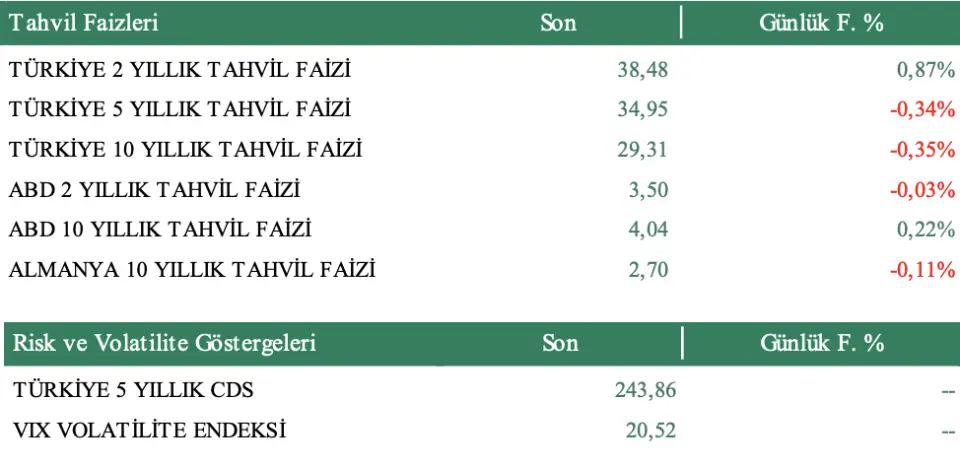Click the -0,03% daily change value
Image resolution: width=960 pixels, height=467 pixels.
pos(922,190)
